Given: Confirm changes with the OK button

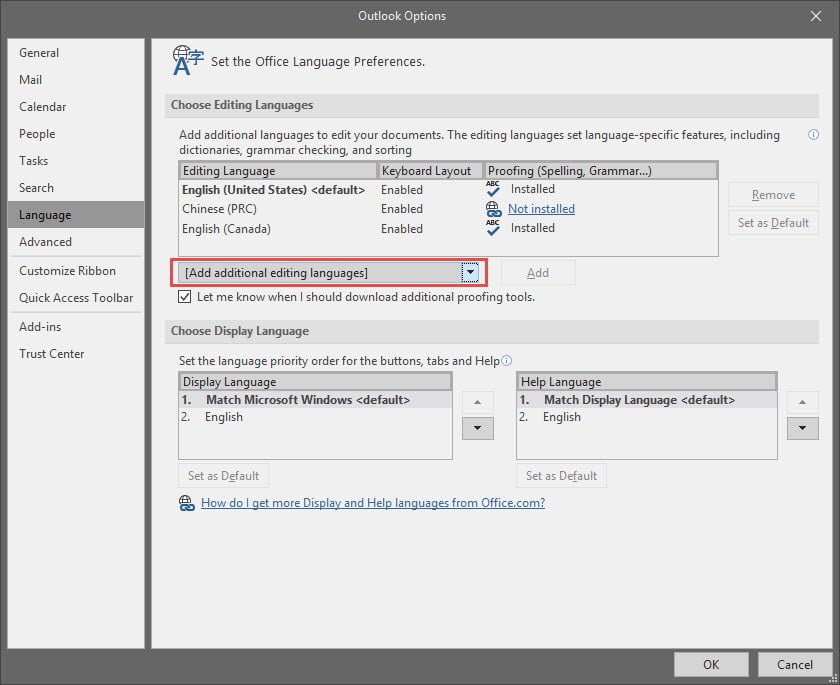Looking at the screenshot, I should tap(711, 665).
